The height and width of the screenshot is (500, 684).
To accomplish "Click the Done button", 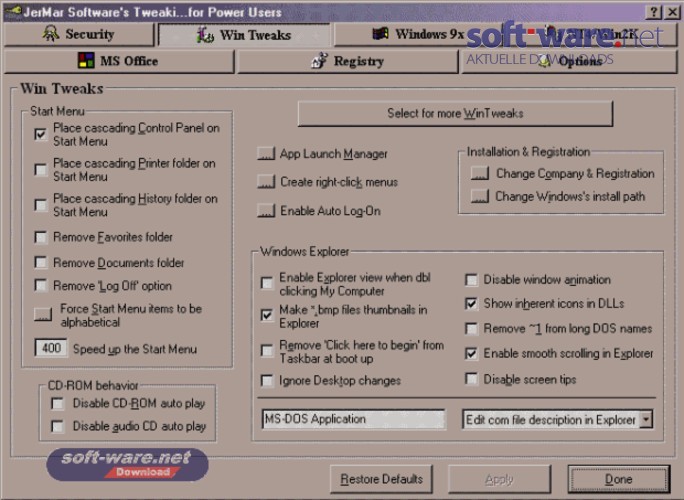I will [x=619, y=479].
